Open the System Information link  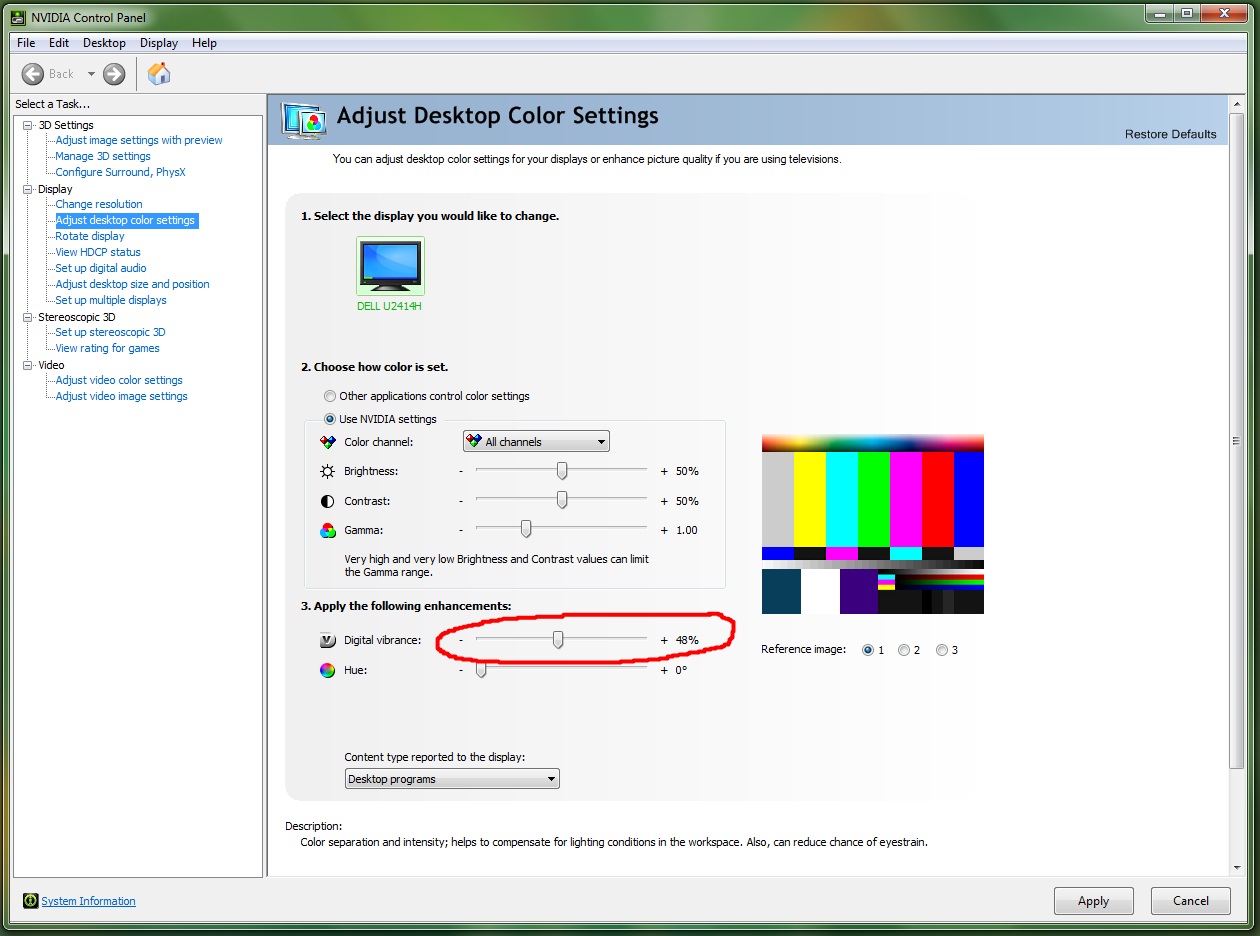click(x=88, y=901)
